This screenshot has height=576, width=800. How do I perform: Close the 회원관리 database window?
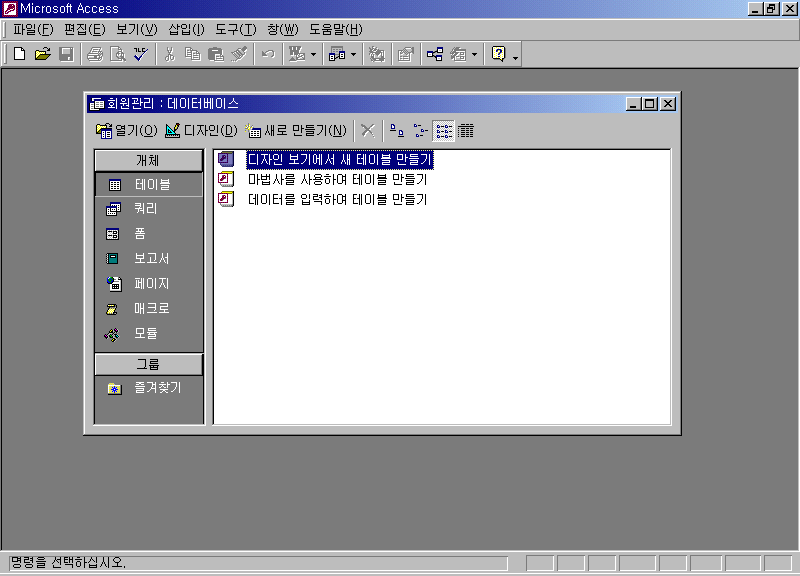(668, 104)
